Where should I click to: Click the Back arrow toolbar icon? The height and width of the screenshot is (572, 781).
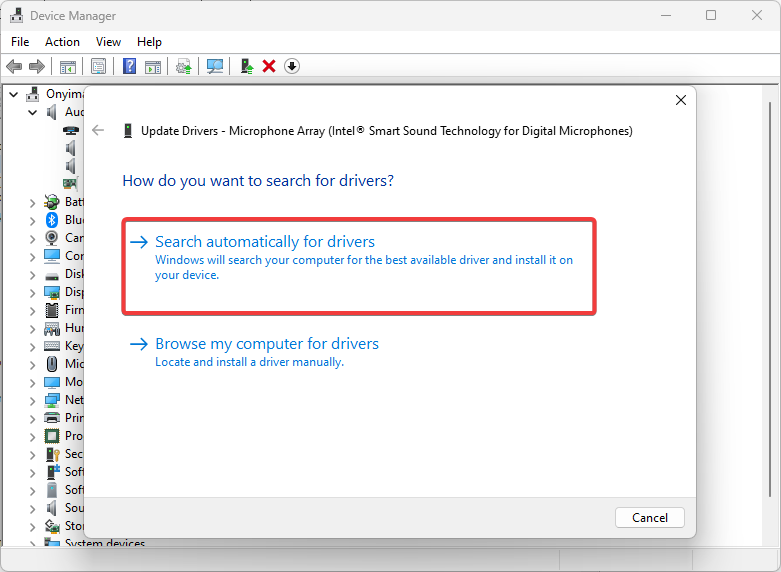[x=14, y=66]
